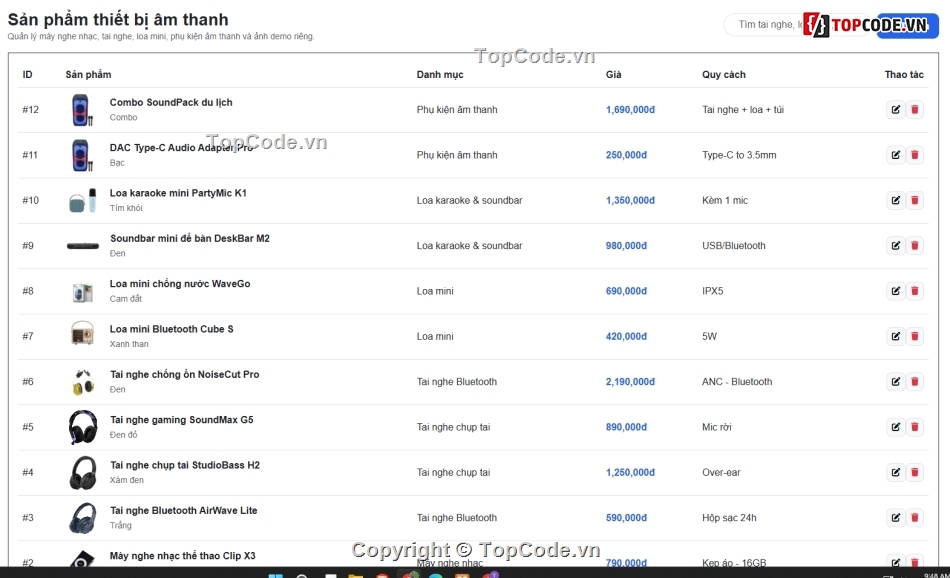The height and width of the screenshot is (578, 950).
Task: Remove Soundbar mini để bàn DeskBar M2
Action: click(915, 245)
